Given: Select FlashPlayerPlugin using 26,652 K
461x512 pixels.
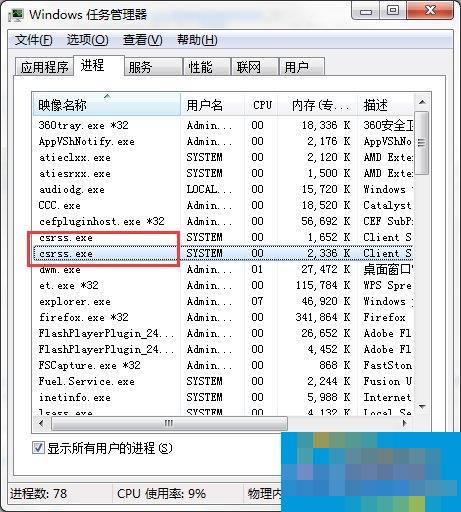Looking at the screenshot, I should tap(223, 333).
